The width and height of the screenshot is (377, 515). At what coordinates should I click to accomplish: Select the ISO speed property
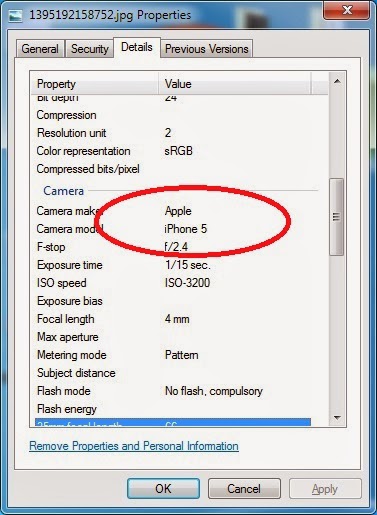62,283
